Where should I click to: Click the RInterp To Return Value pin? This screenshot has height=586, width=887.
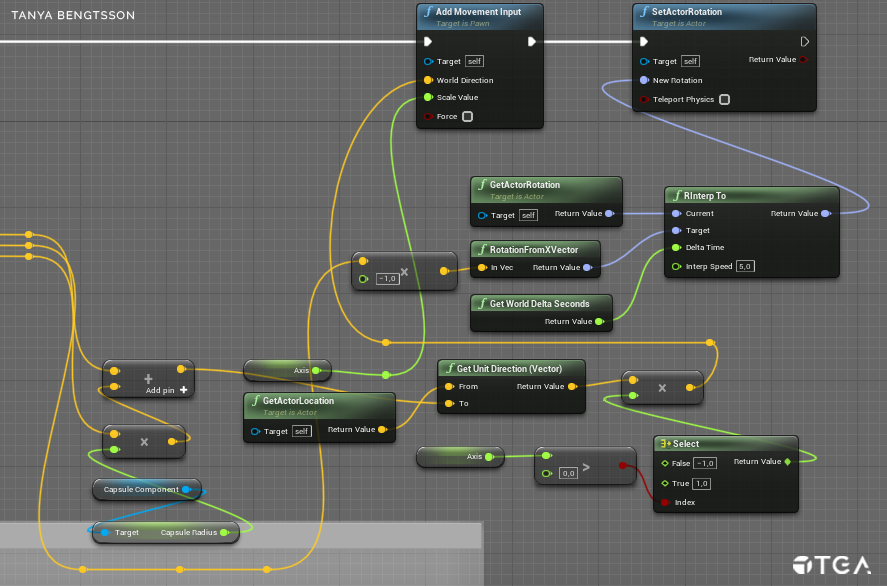click(x=825, y=213)
